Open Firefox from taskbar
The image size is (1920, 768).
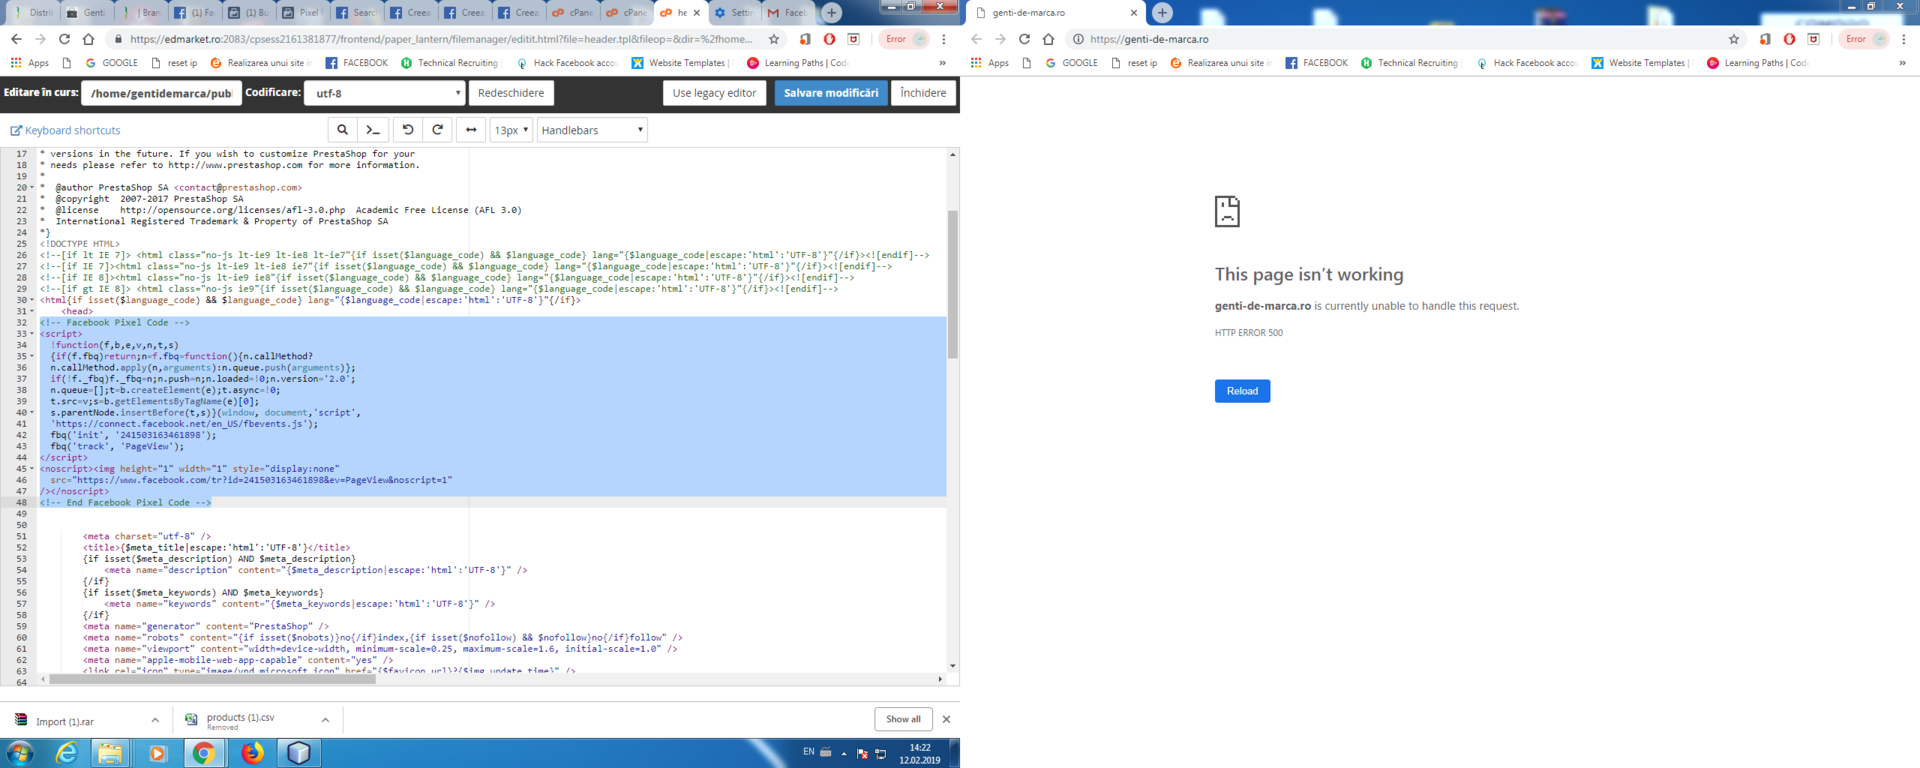252,753
